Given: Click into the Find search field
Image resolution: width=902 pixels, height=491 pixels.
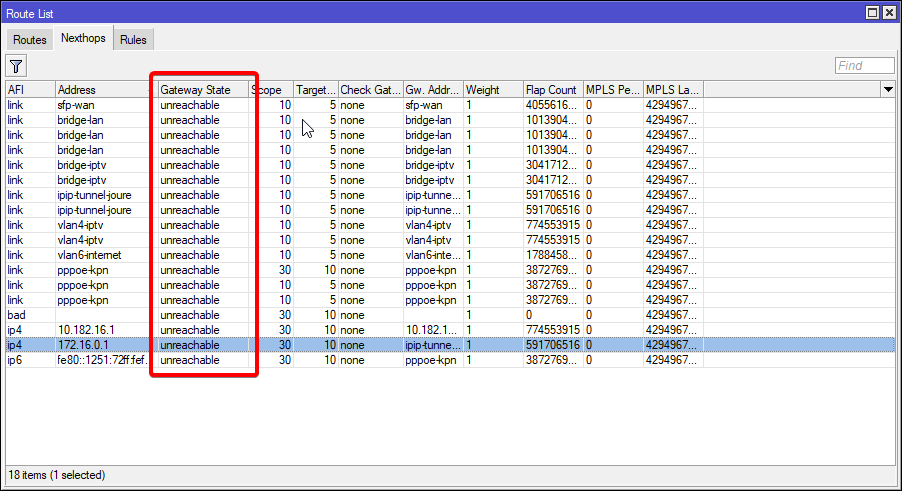Looking at the screenshot, I should (x=865, y=66).
